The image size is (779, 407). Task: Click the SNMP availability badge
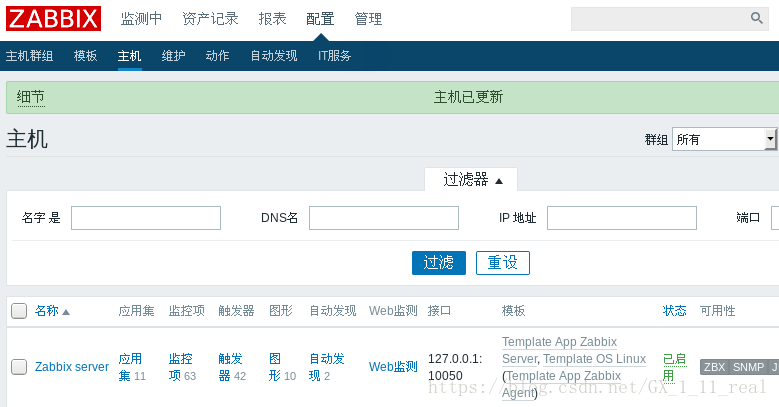click(748, 367)
